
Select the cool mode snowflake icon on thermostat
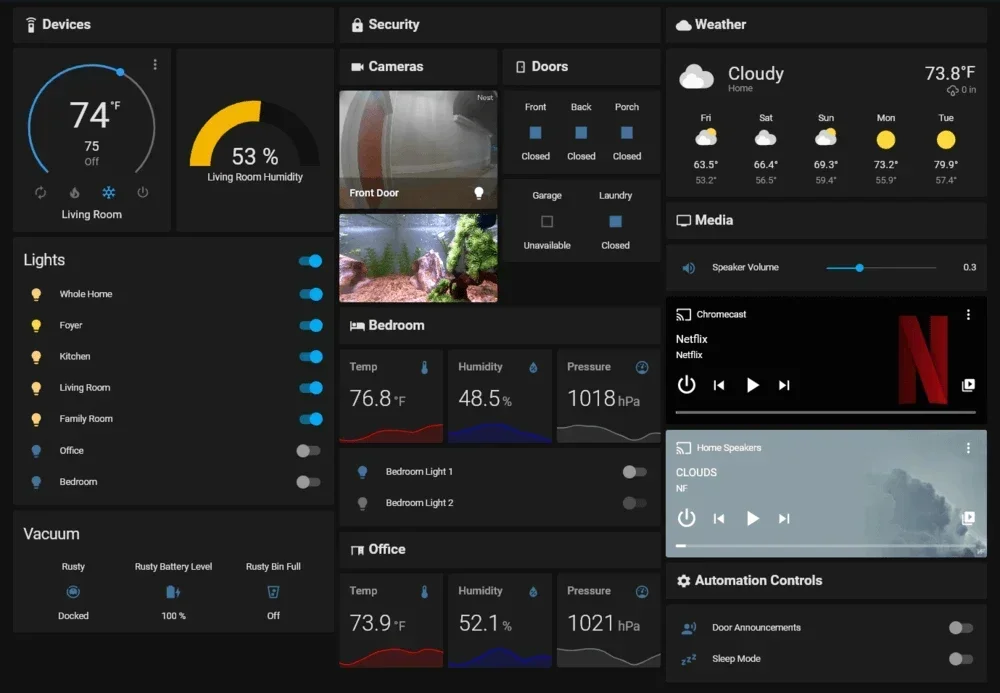(x=109, y=192)
